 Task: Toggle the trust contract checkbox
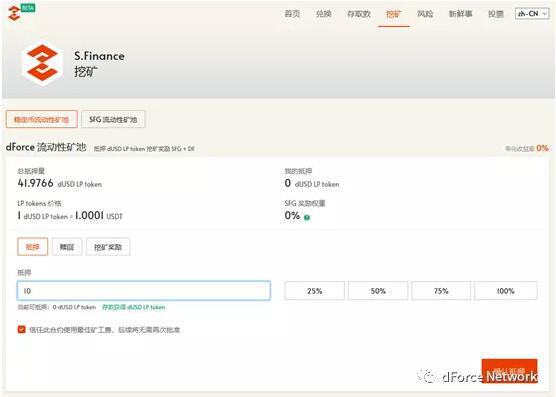click(x=21, y=329)
